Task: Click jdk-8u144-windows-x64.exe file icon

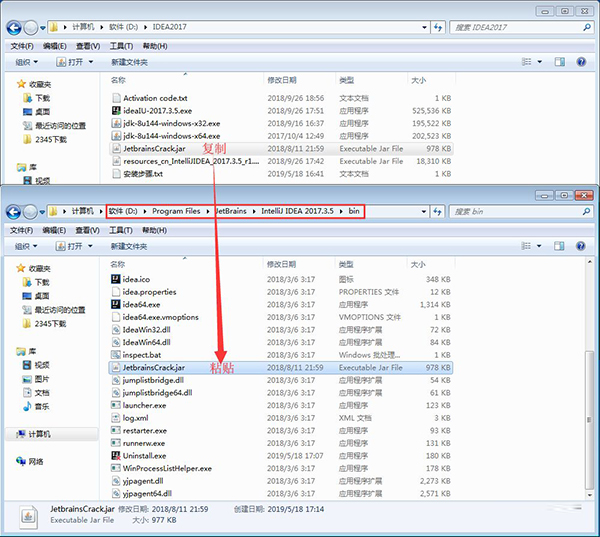Action: click(116, 135)
